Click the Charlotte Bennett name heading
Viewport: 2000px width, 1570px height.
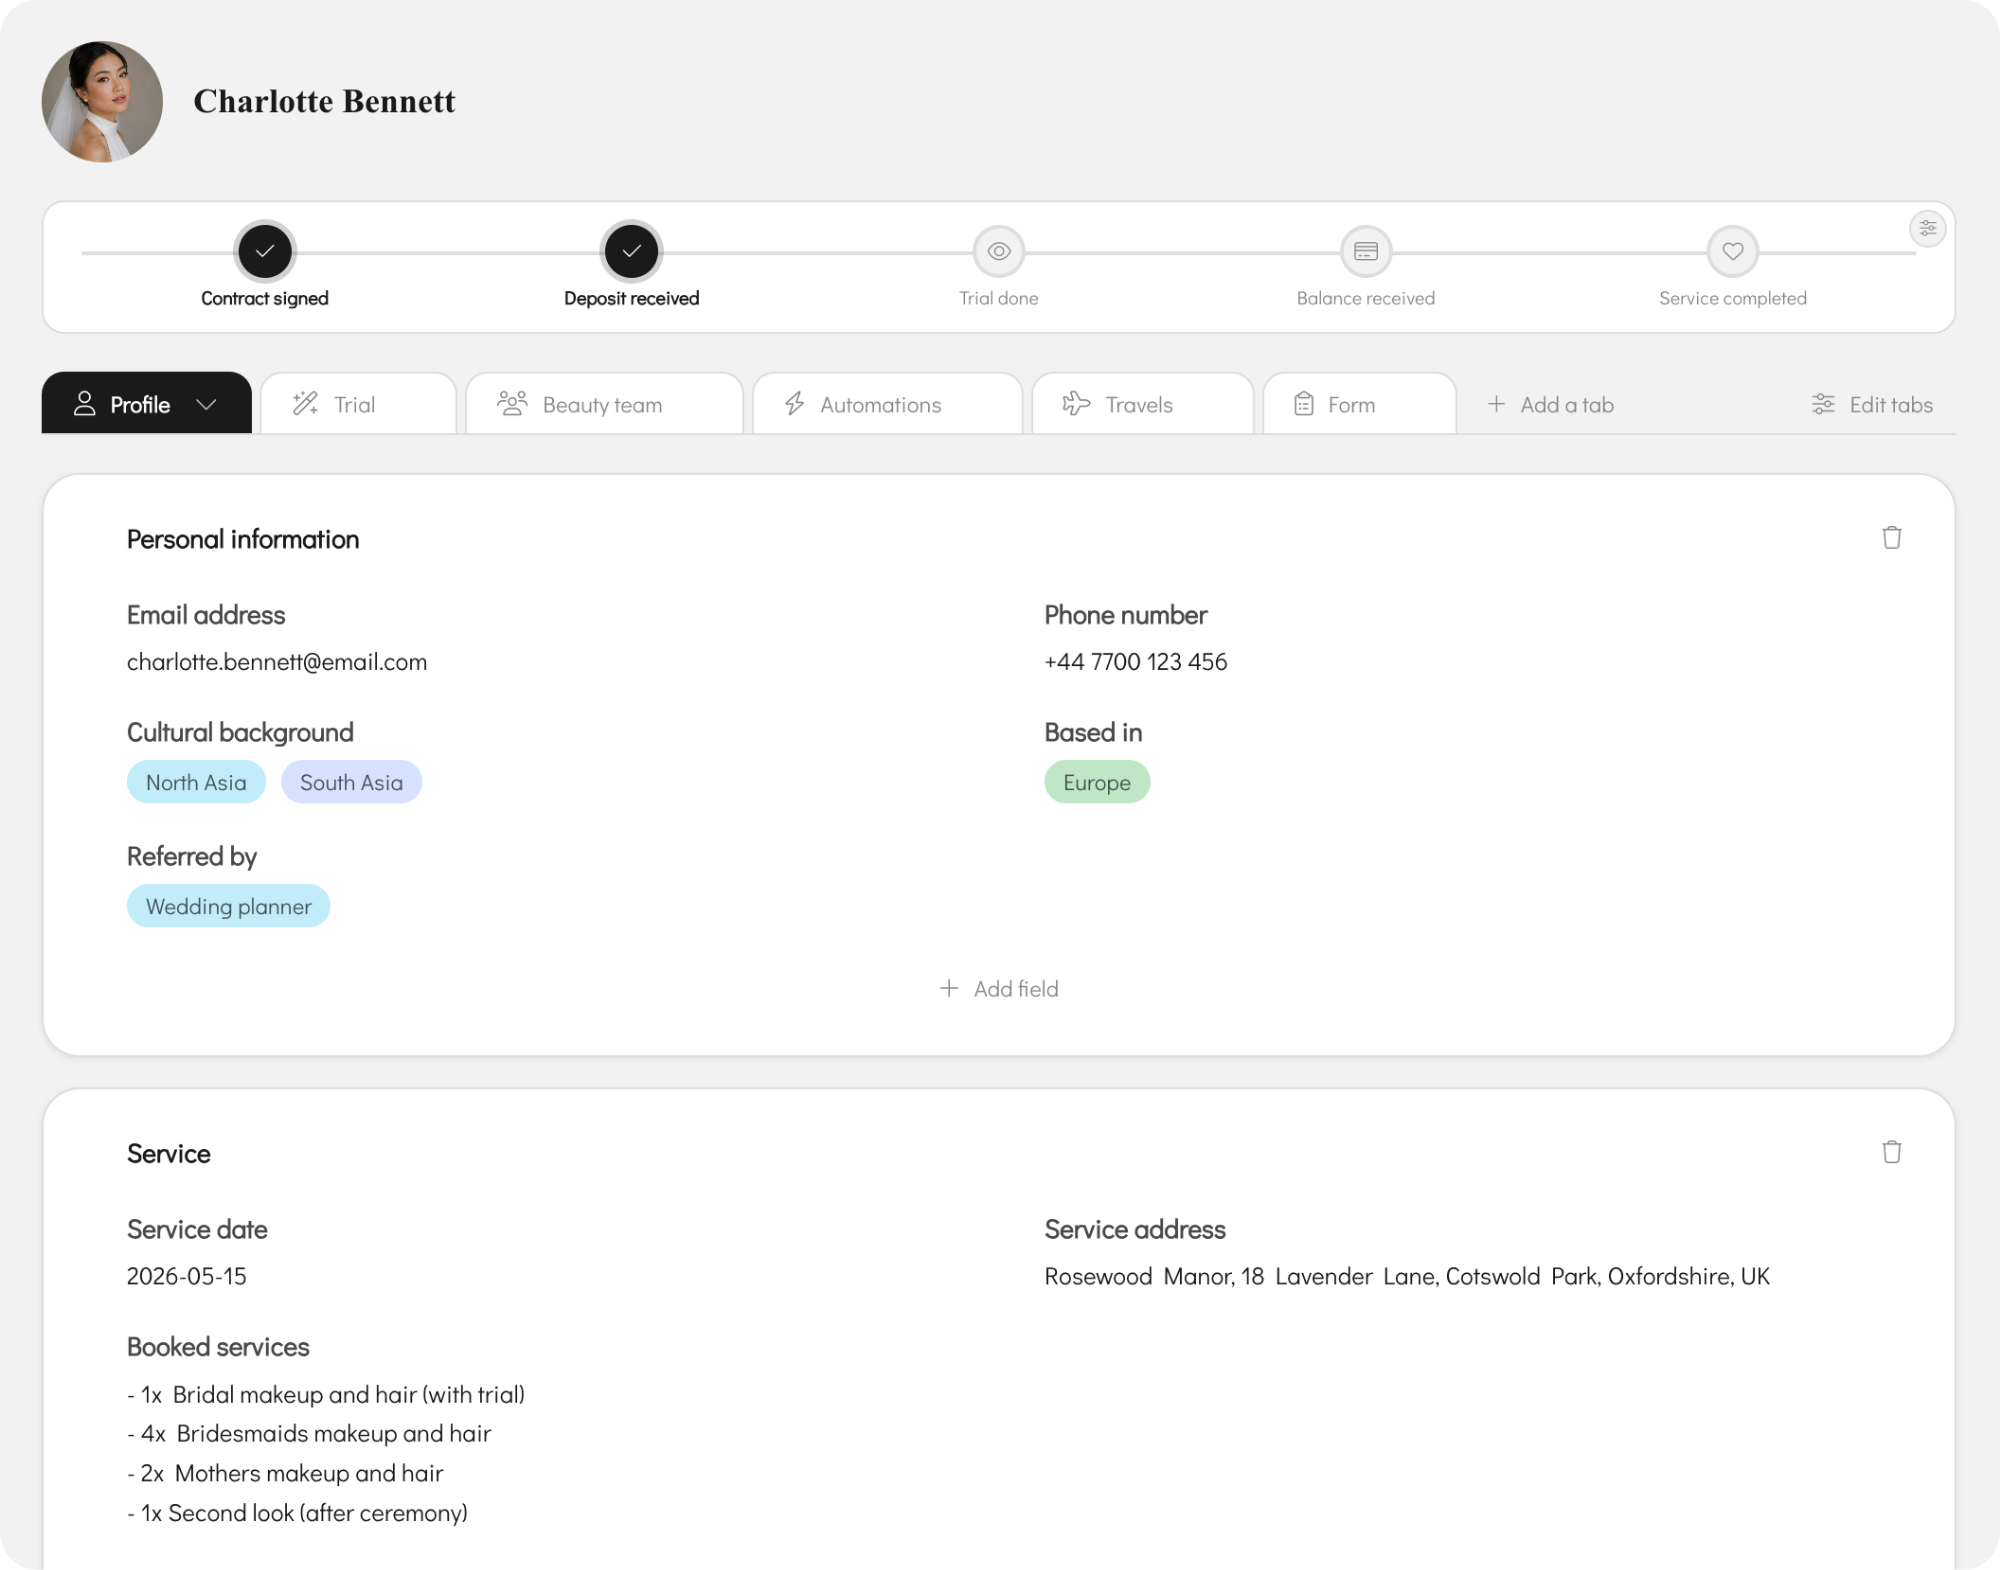324,102
